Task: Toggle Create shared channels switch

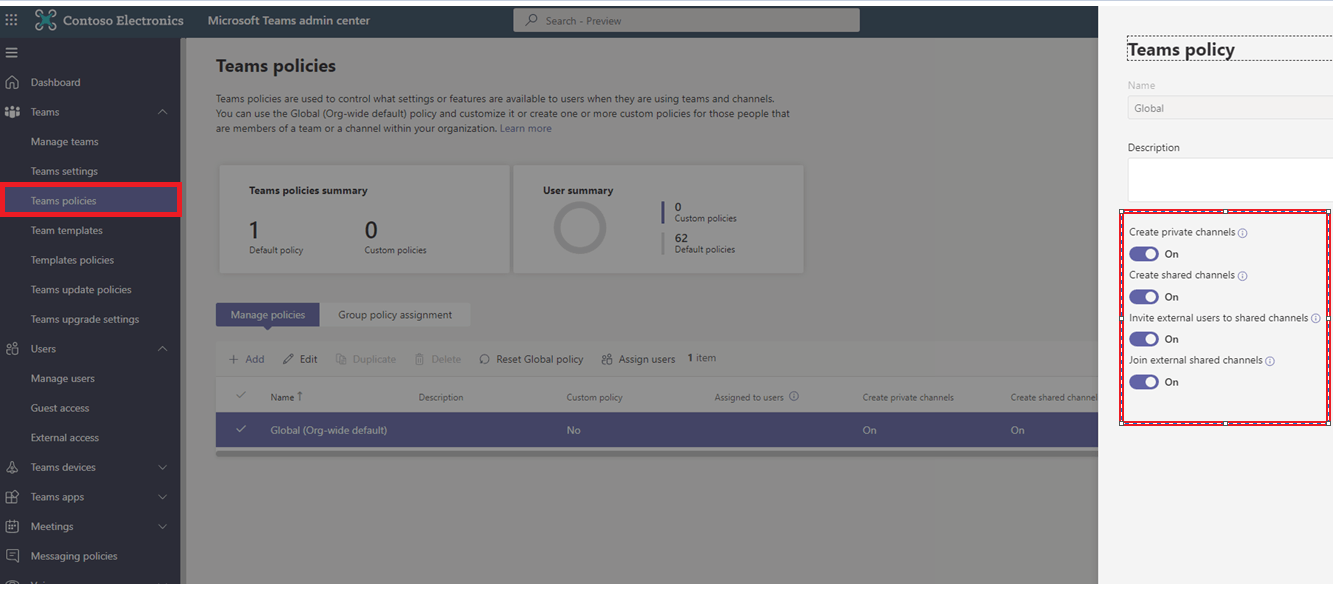Action: click(1144, 297)
